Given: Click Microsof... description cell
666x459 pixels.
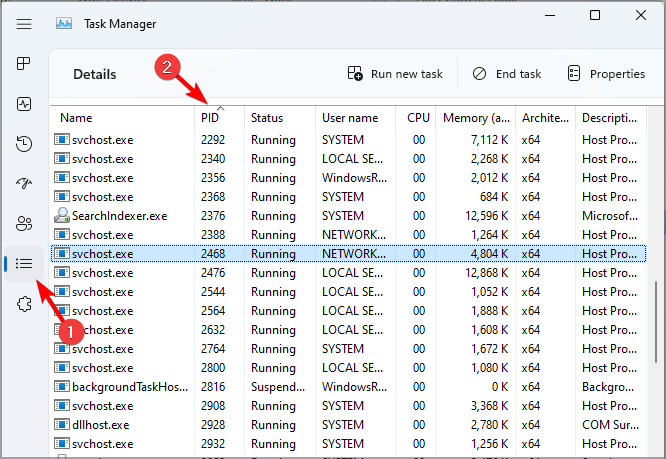Looking at the screenshot, I should (610, 216).
